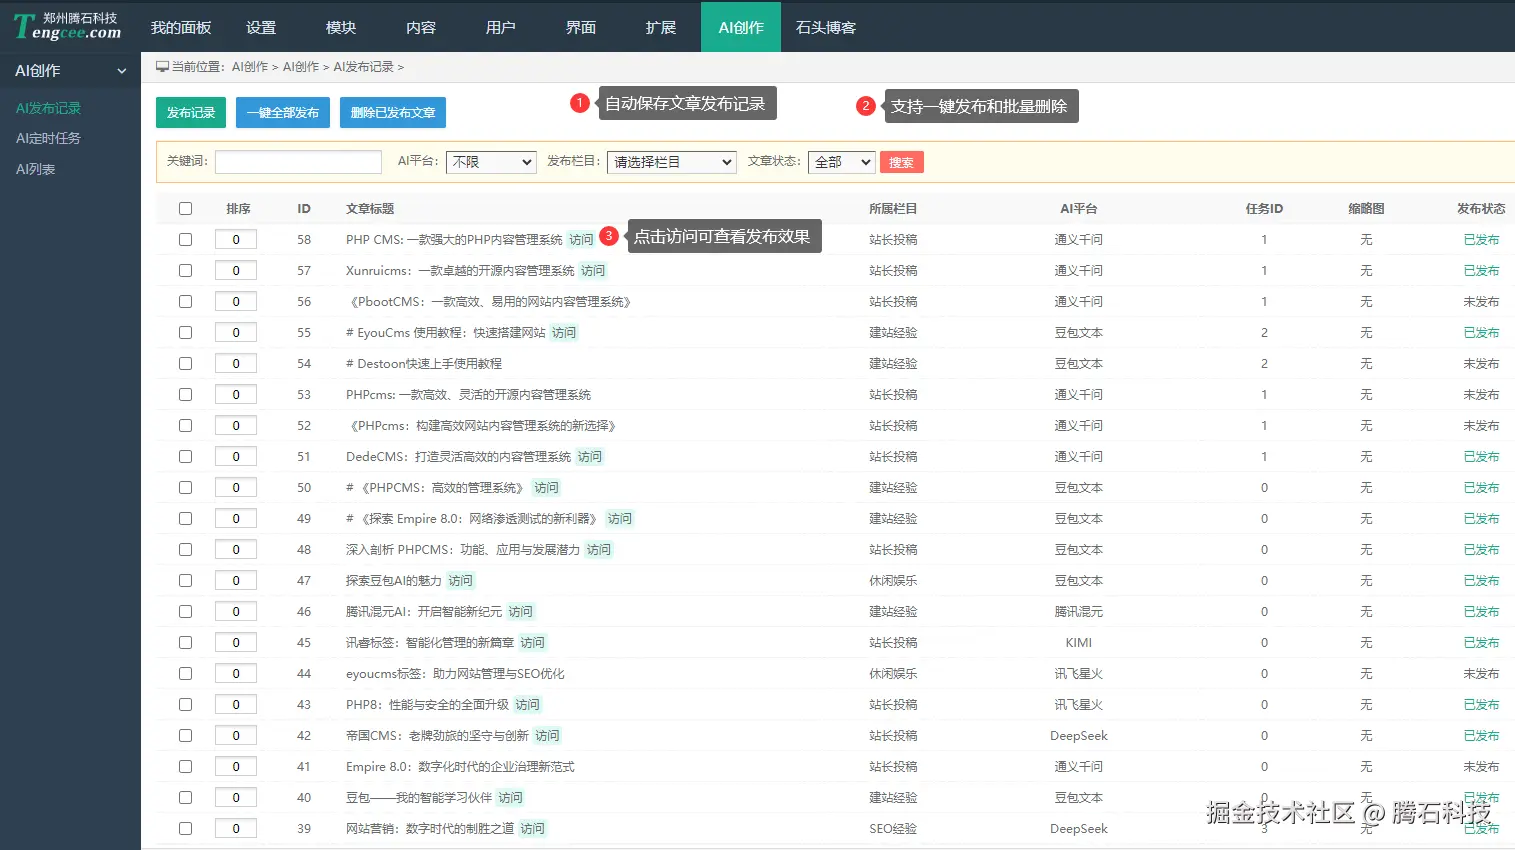1515x850 pixels.
Task: Click 访问 for 探索豆包AI的魅力 article
Action: coord(461,581)
